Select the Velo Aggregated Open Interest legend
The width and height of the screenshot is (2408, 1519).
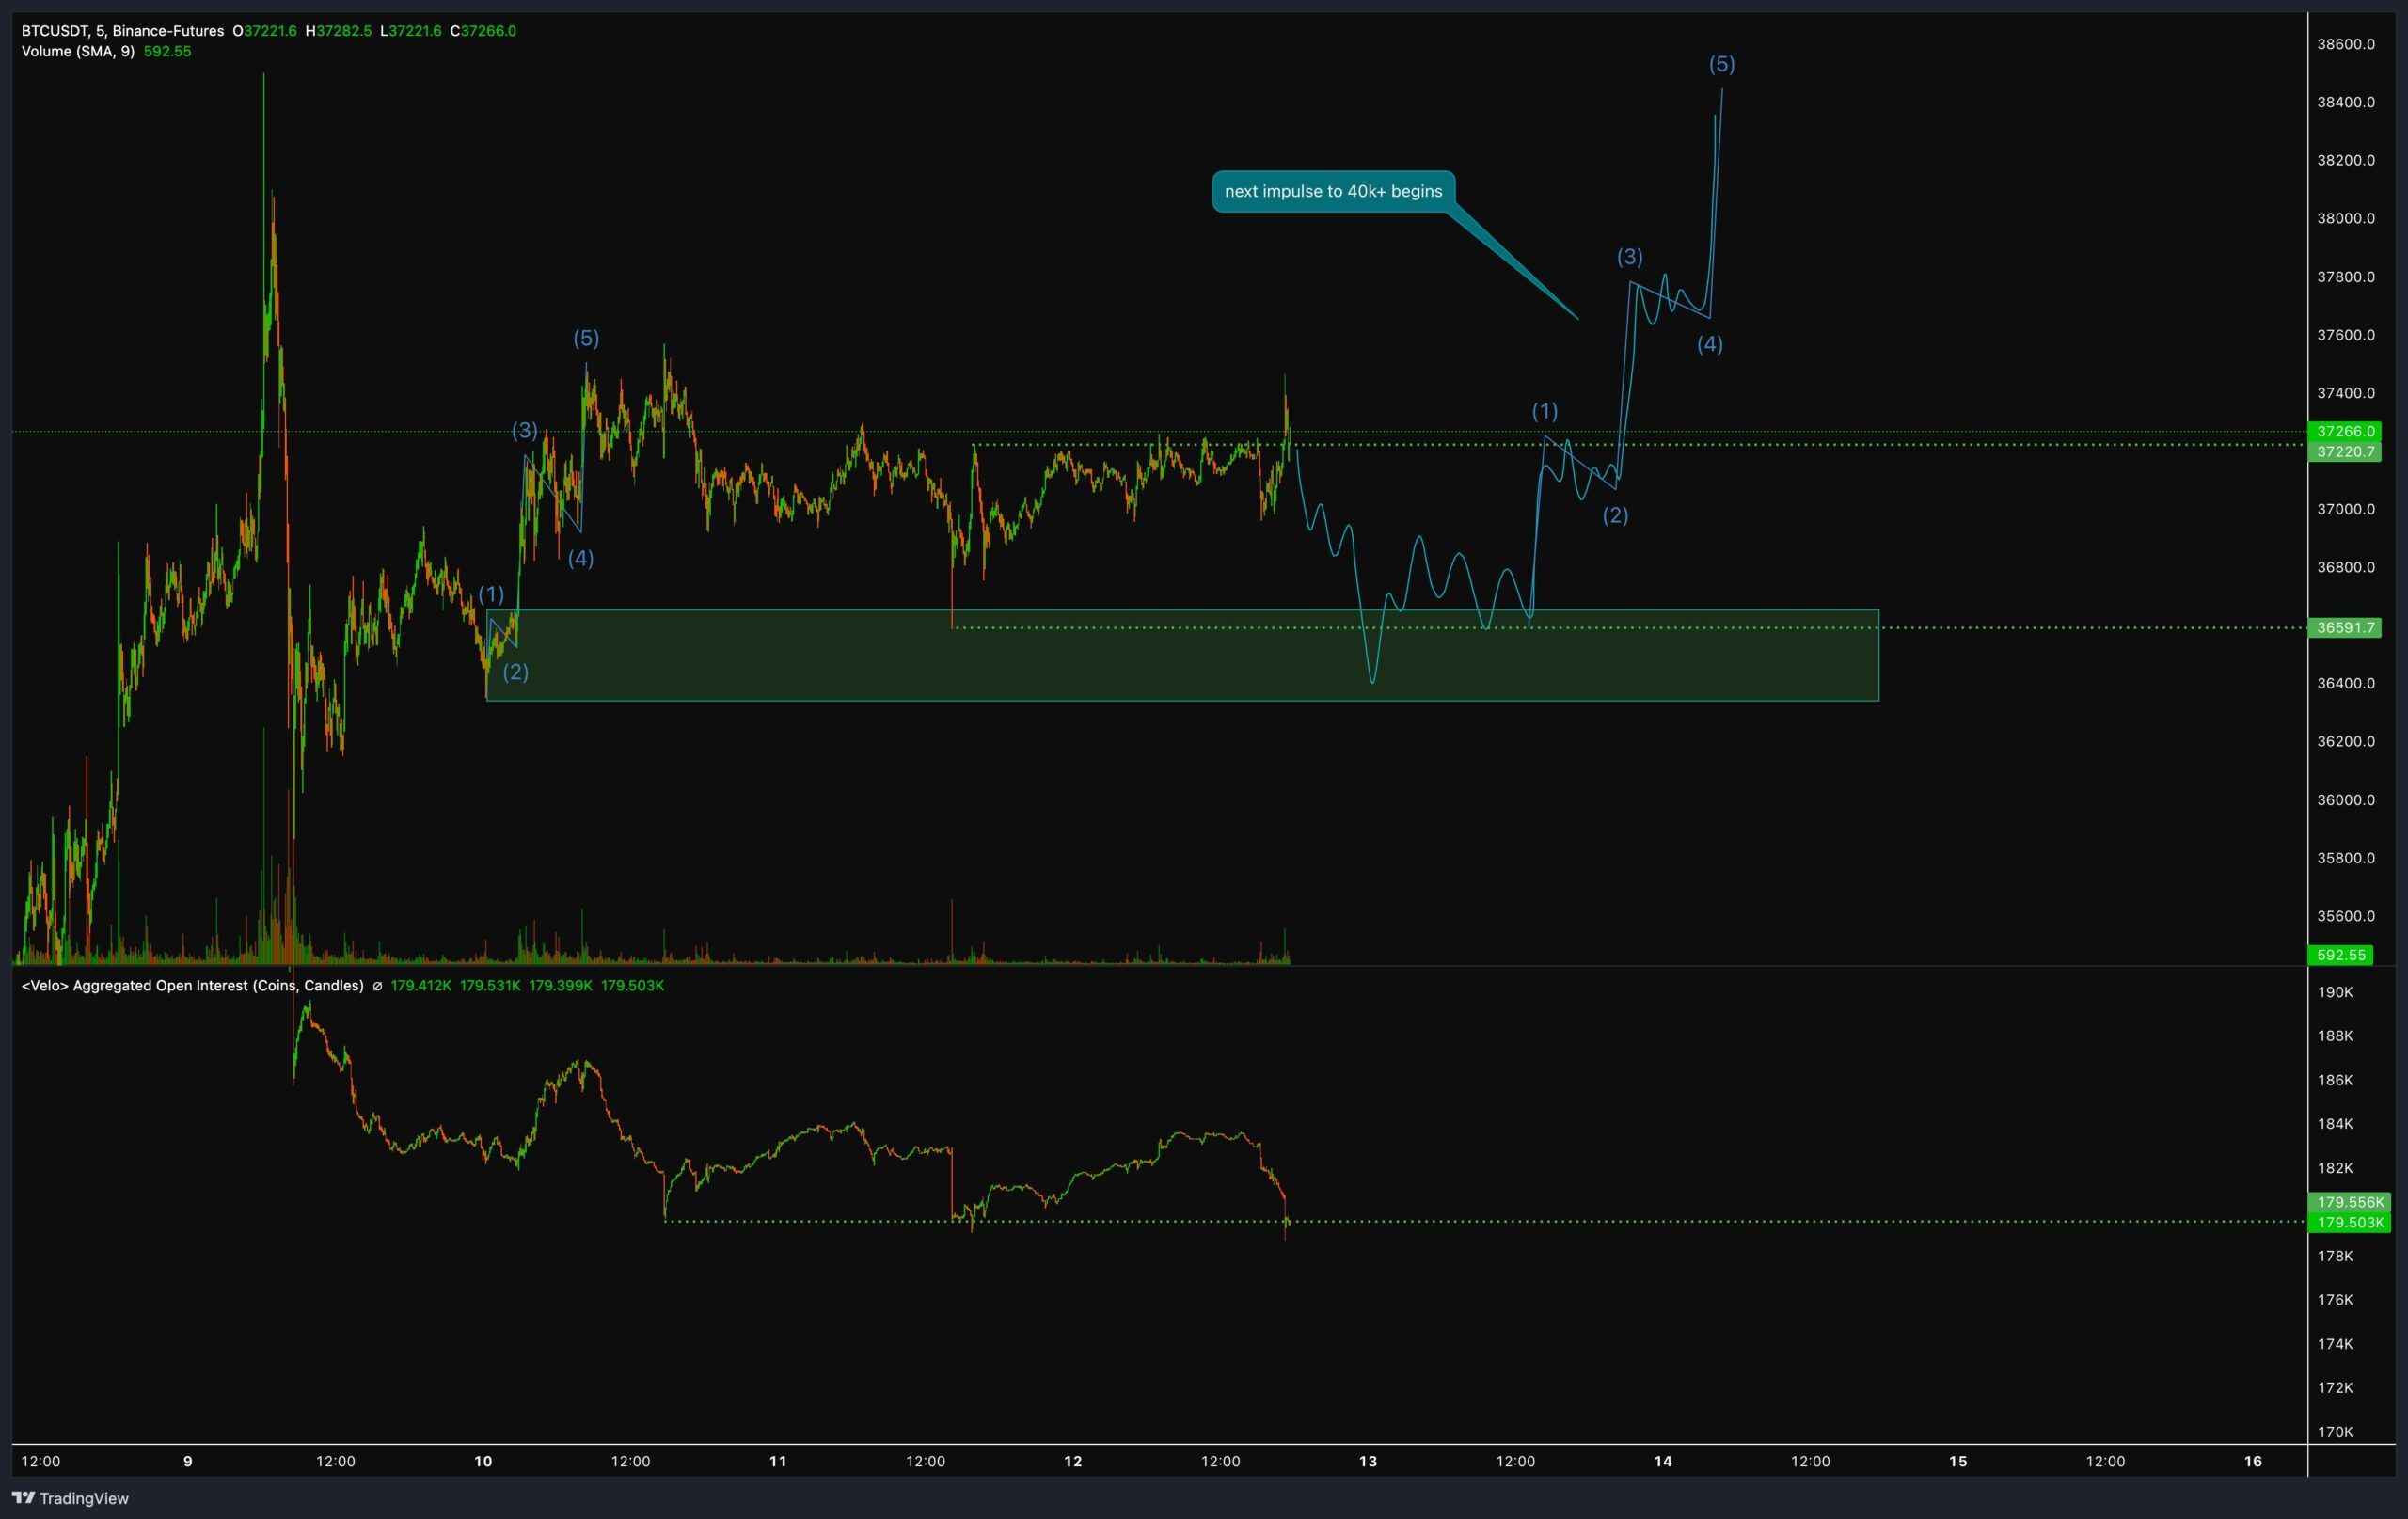[x=192, y=986]
